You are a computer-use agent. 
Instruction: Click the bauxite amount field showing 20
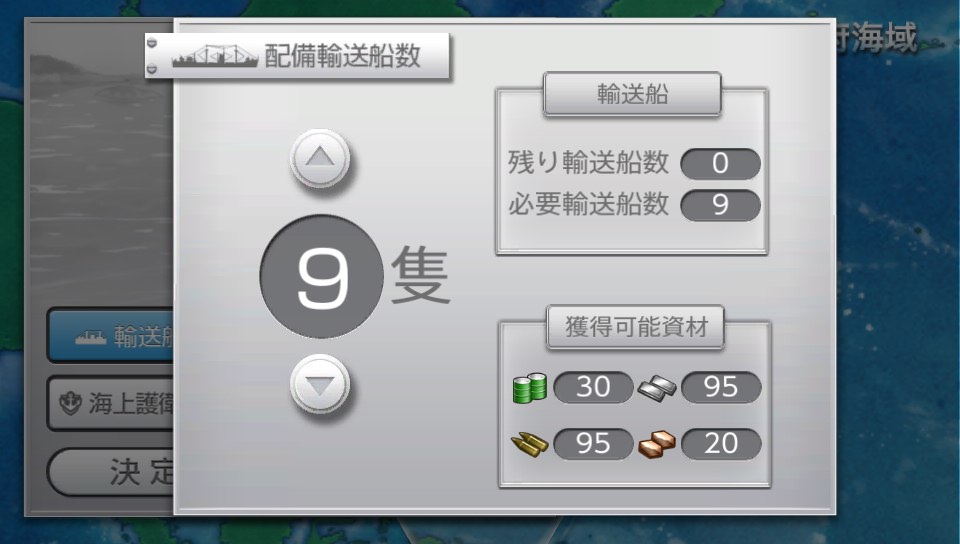(721, 444)
